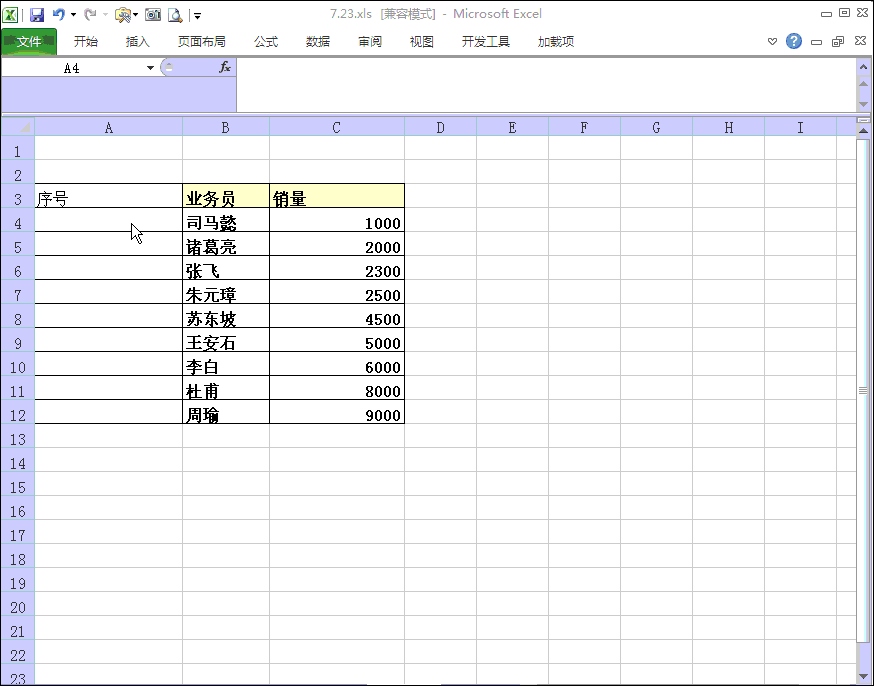Image resolution: width=874 pixels, height=686 pixels.
Task: Select column A header
Action: point(109,128)
